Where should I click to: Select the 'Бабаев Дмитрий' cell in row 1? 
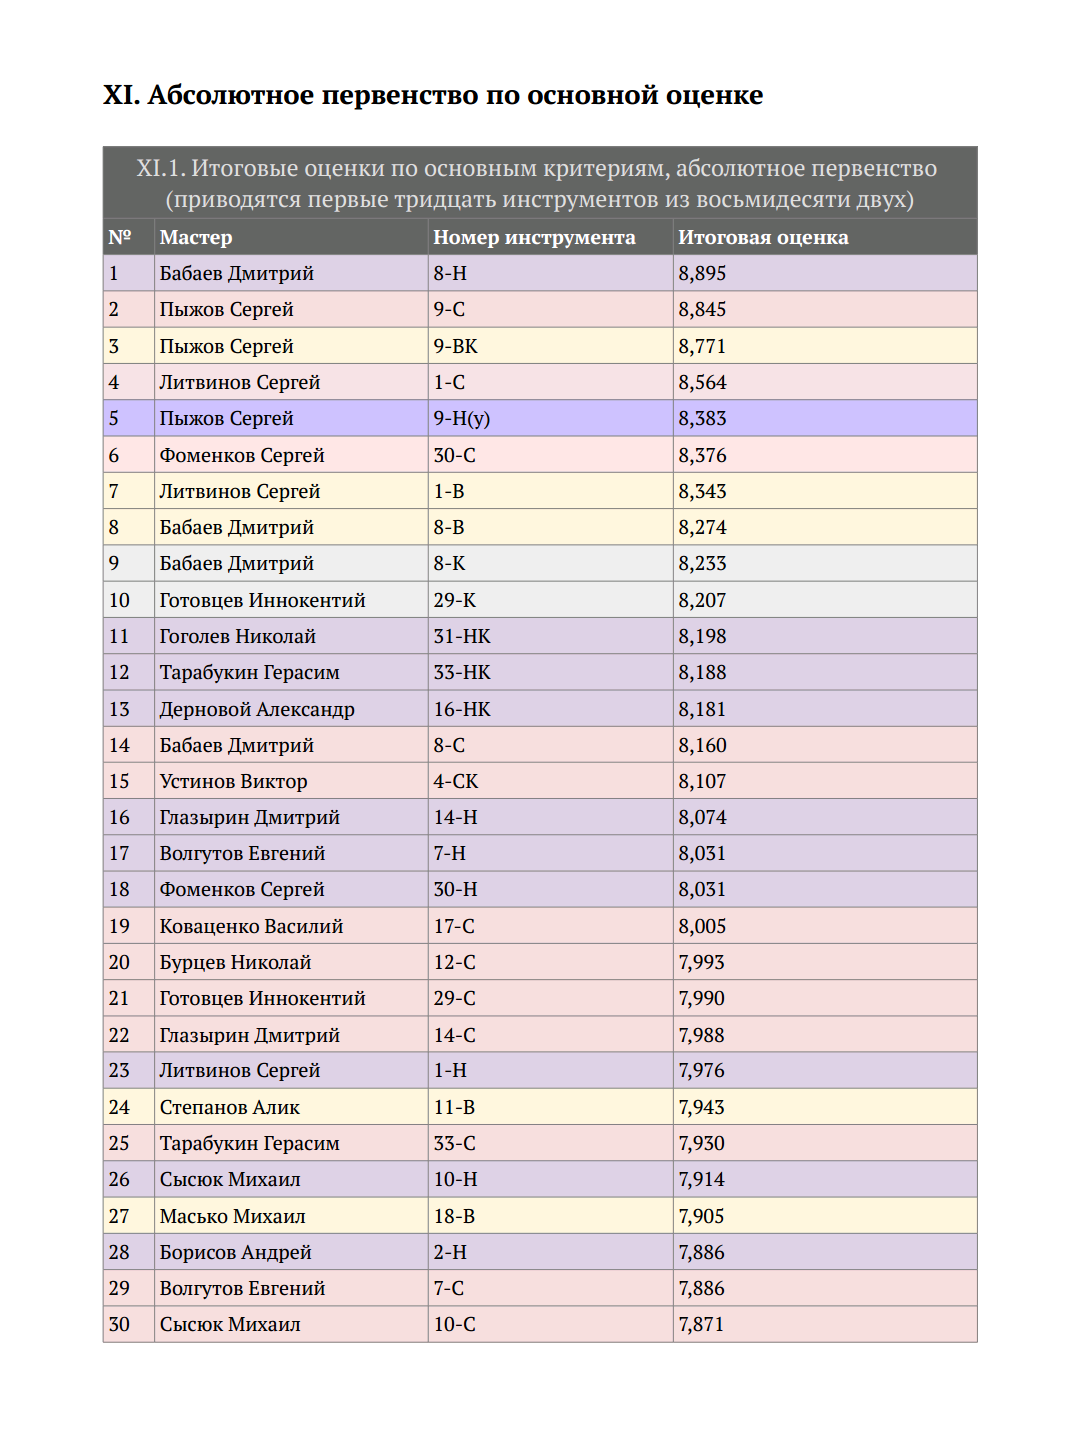tap(291, 273)
